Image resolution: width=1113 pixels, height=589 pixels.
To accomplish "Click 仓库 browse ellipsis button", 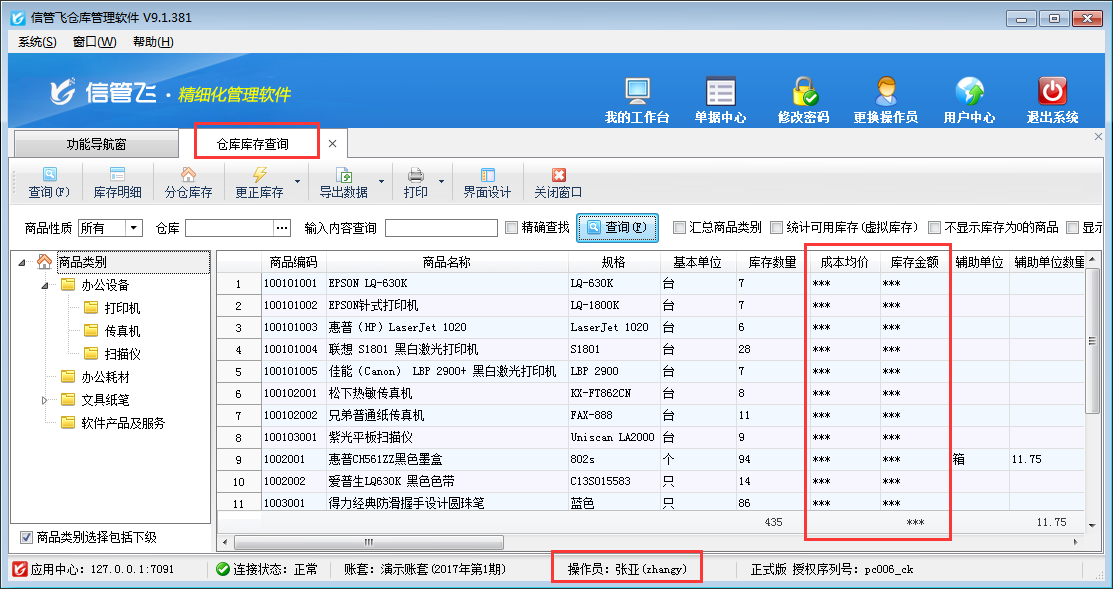I will 282,228.
